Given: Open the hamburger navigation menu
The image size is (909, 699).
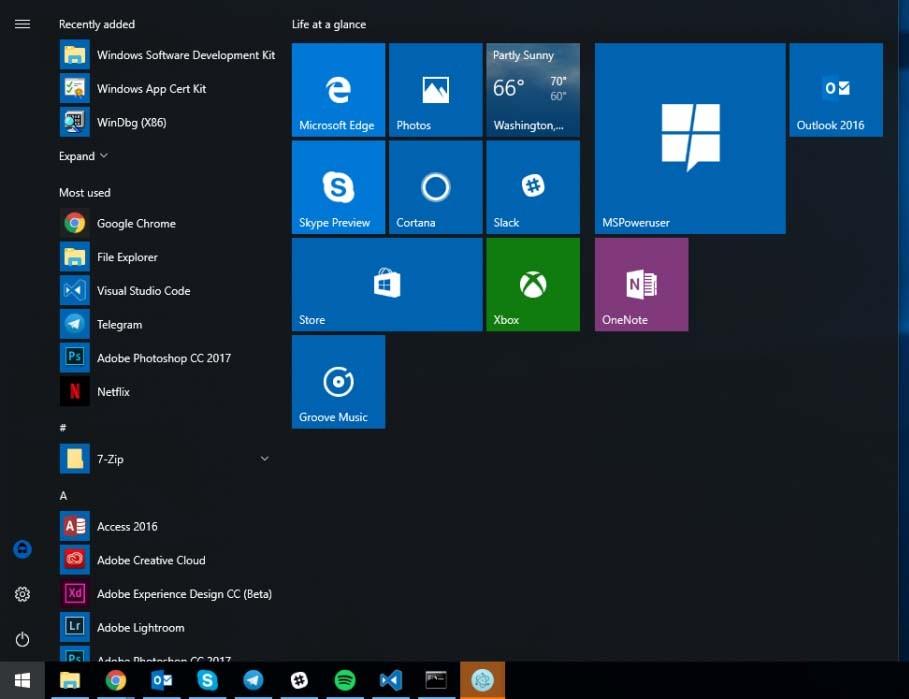Looking at the screenshot, I should tap(22, 24).
